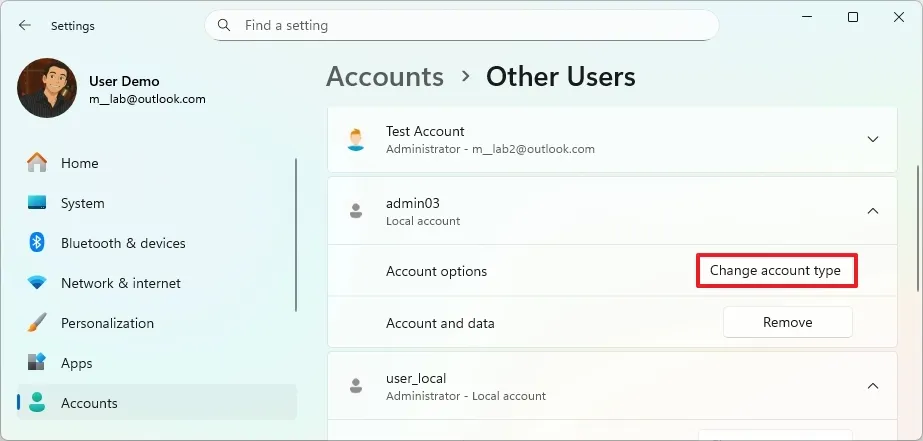Click Remove for admin03 account
Viewport: 923px width, 441px height.
[x=787, y=323]
